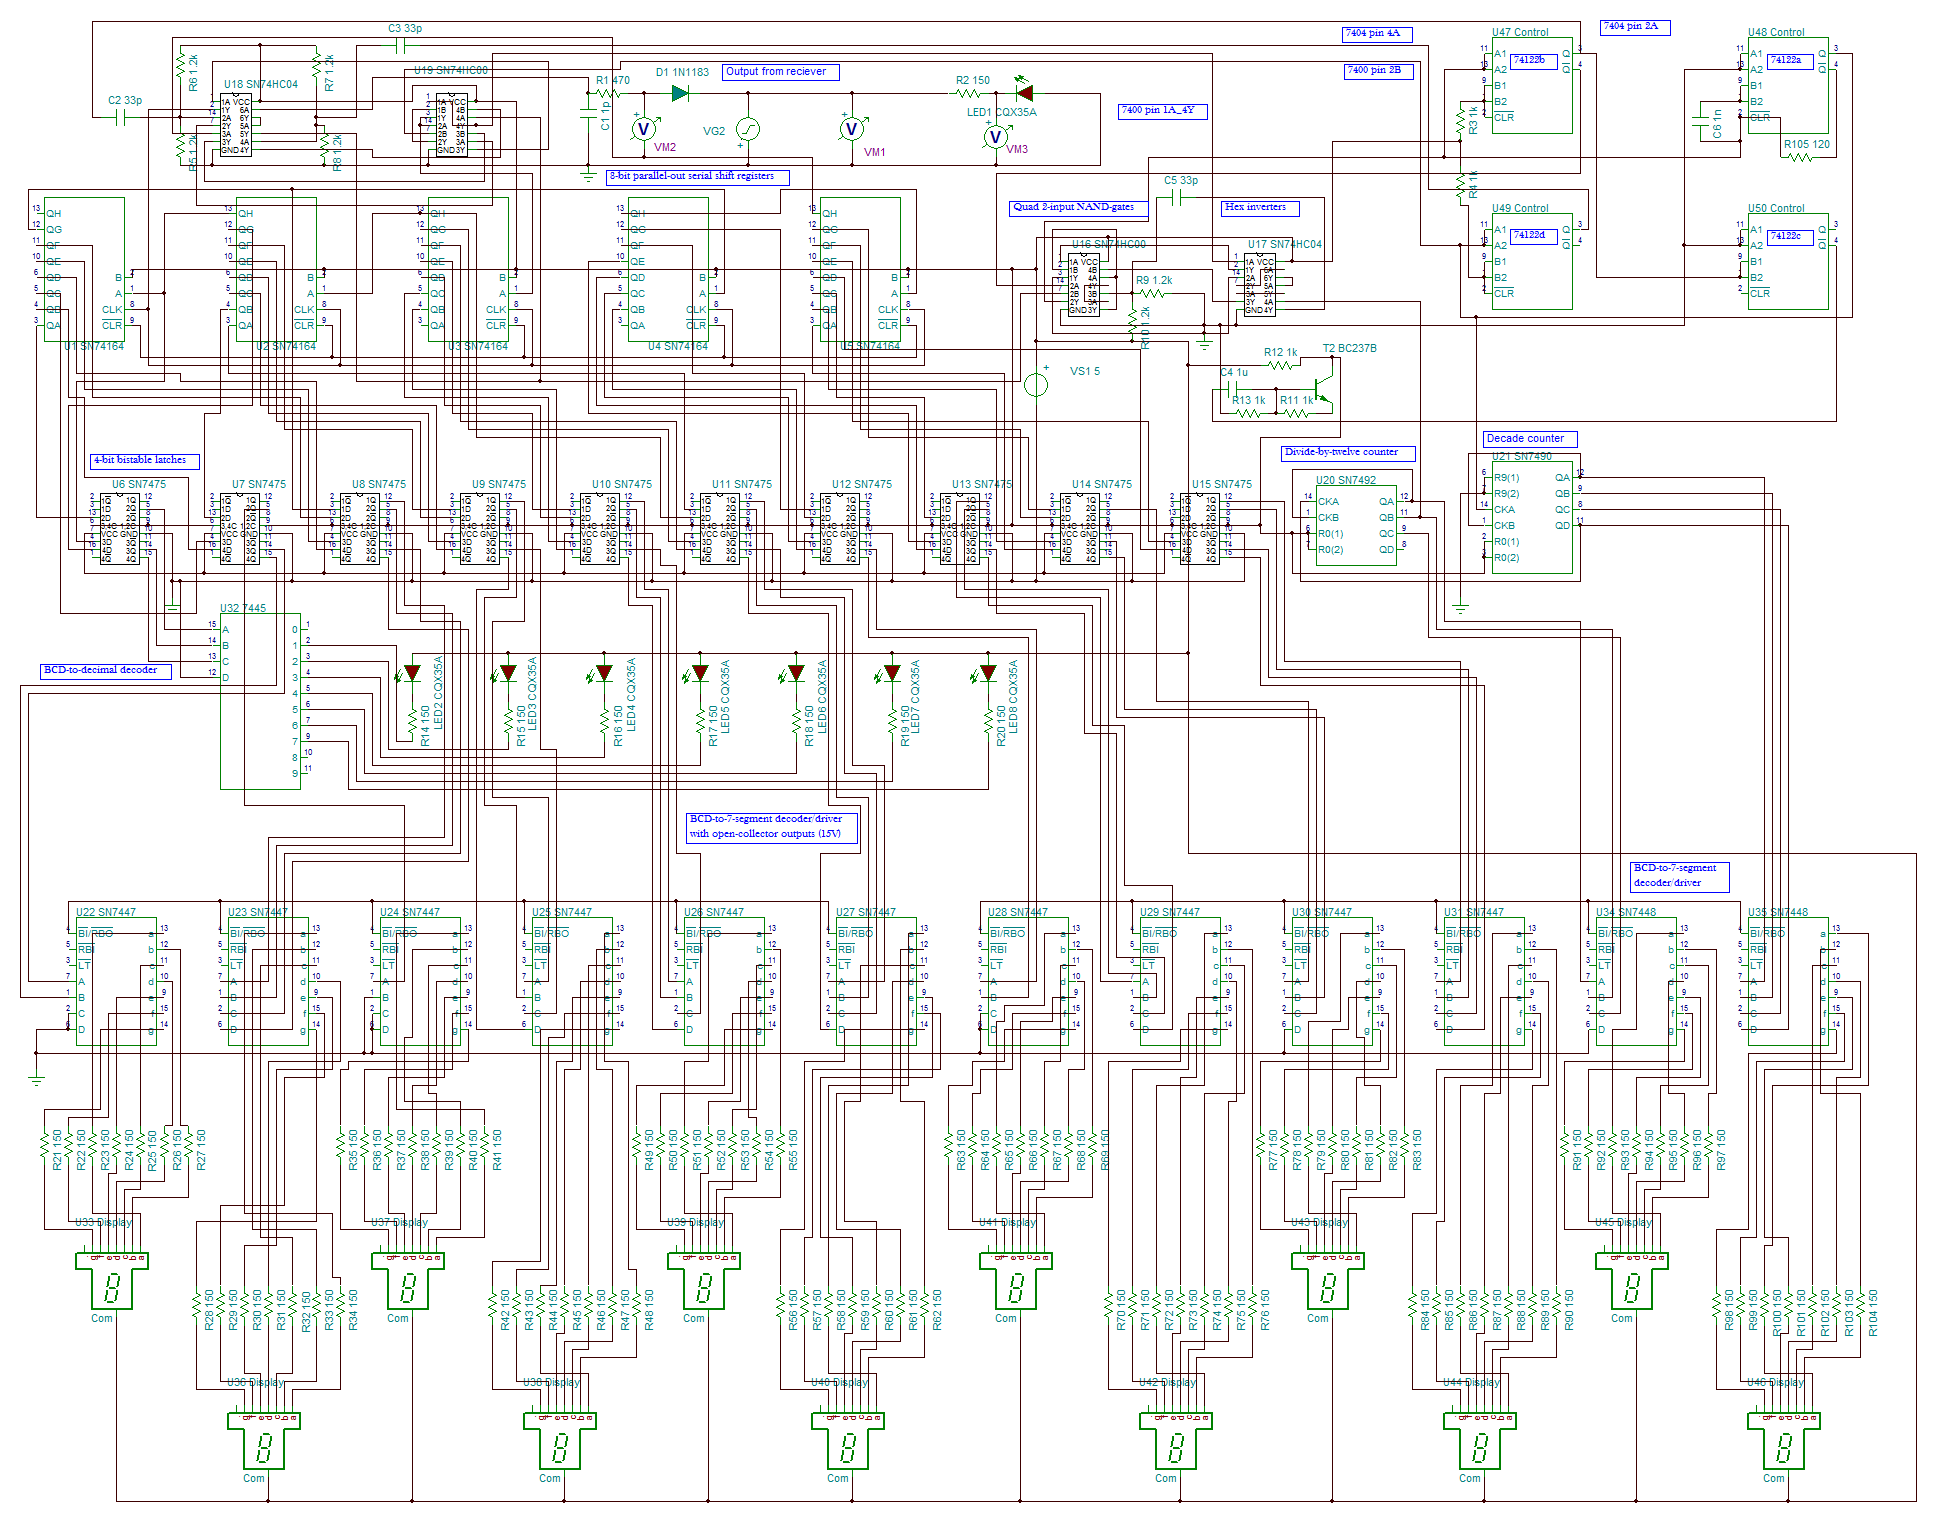The width and height of the screenshot is (1936, 1521).
Task: Click the '7400 pin 1A_4Y' label
Action: pyautogui.click(x=1163, y=111)
